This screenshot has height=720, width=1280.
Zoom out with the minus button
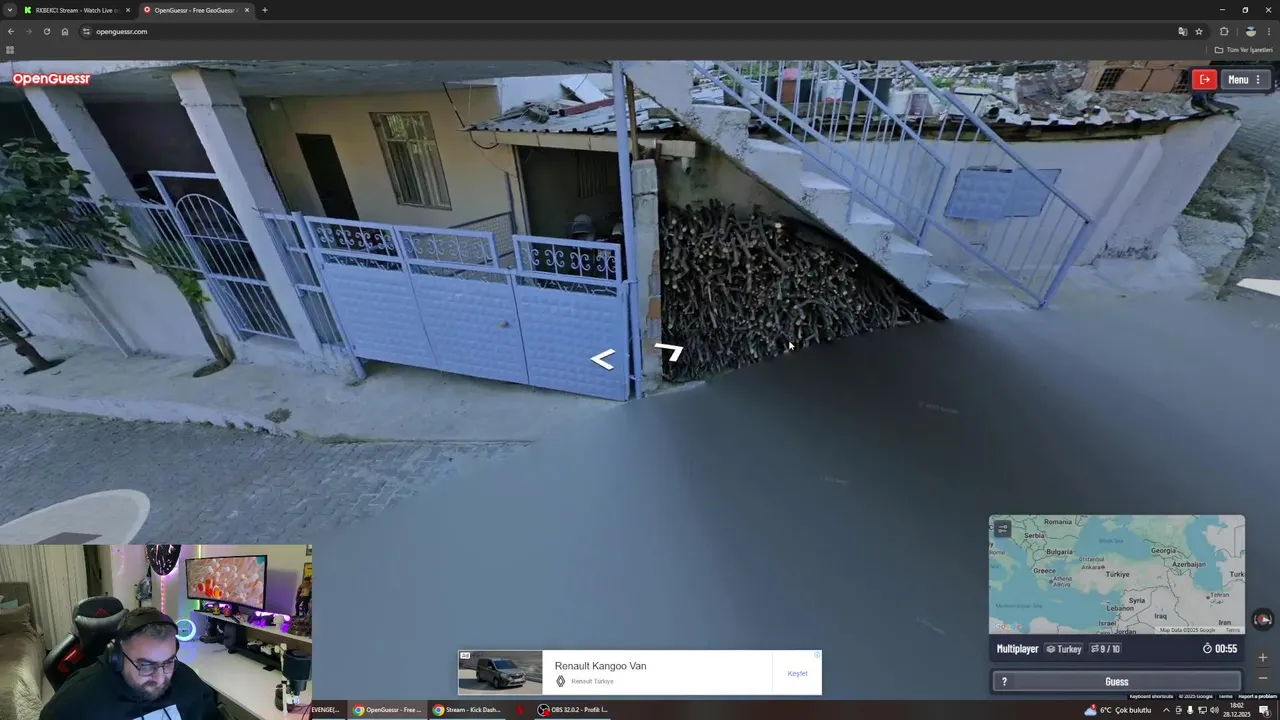pos(1263,677)
